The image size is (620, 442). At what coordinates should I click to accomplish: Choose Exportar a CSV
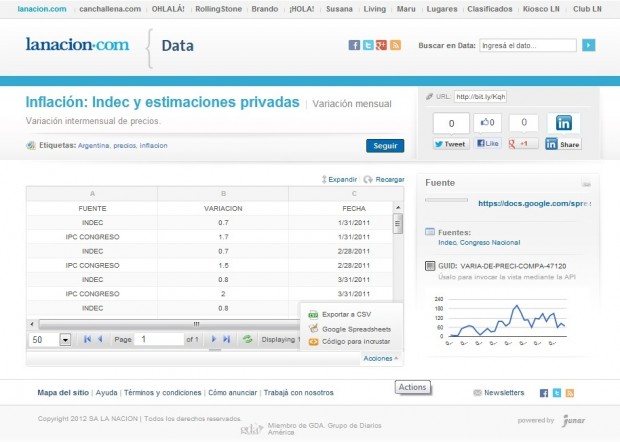[x=346, y=315]
